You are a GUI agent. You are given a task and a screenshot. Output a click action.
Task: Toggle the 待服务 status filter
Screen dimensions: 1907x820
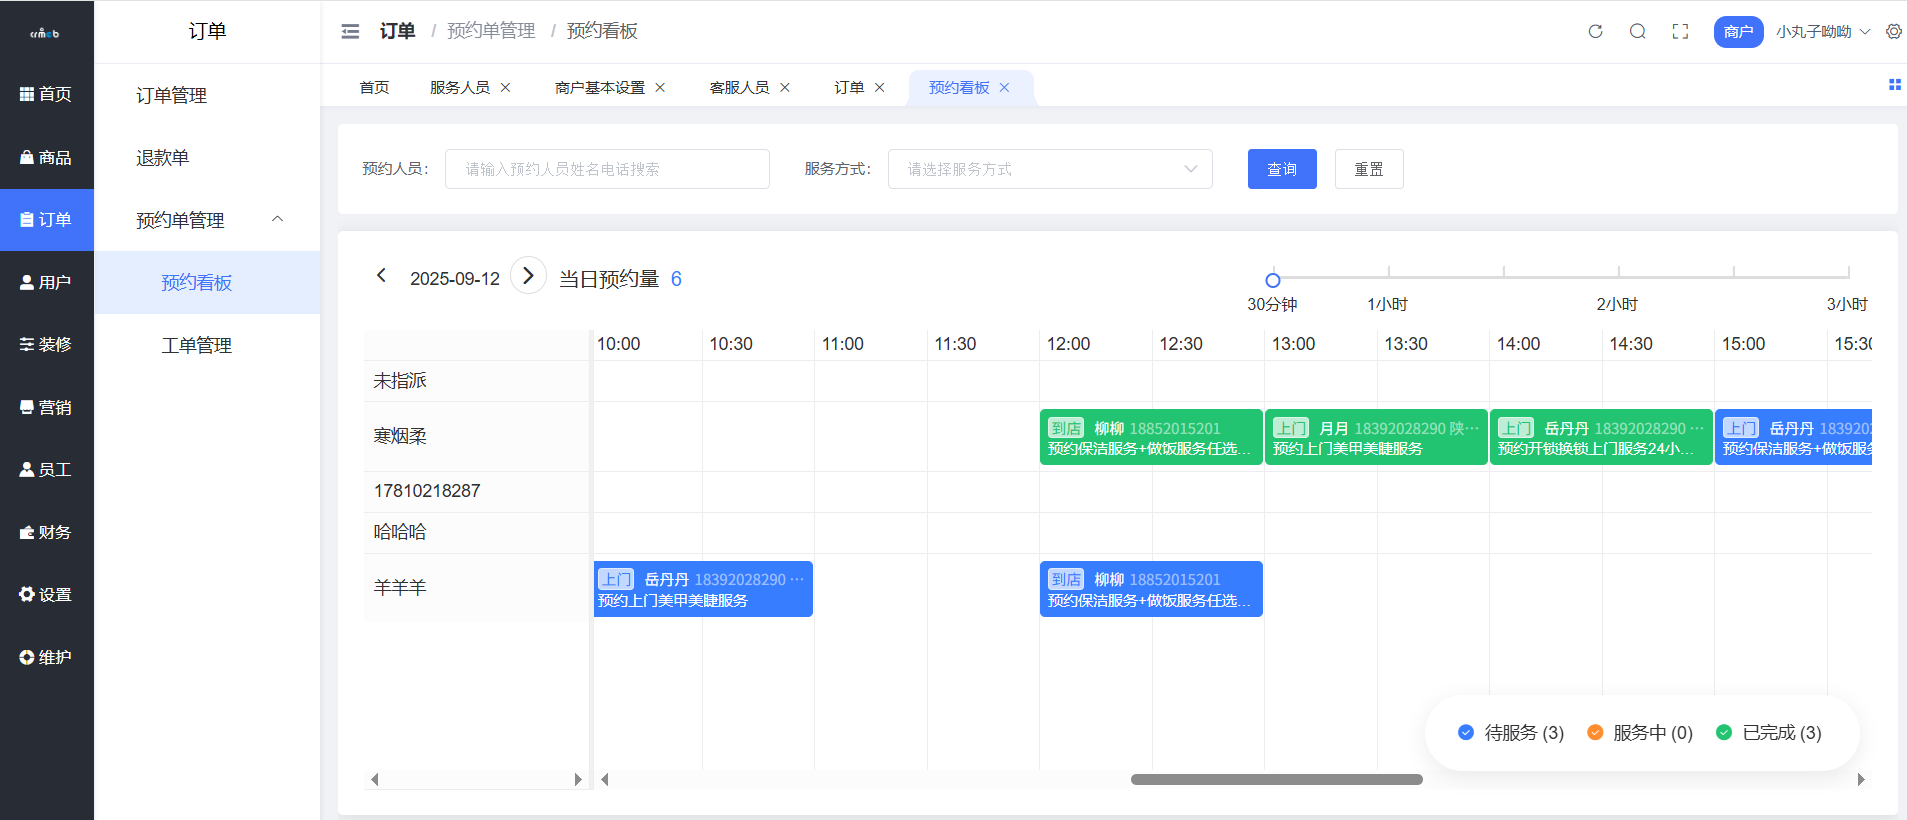pos(1510,733)
